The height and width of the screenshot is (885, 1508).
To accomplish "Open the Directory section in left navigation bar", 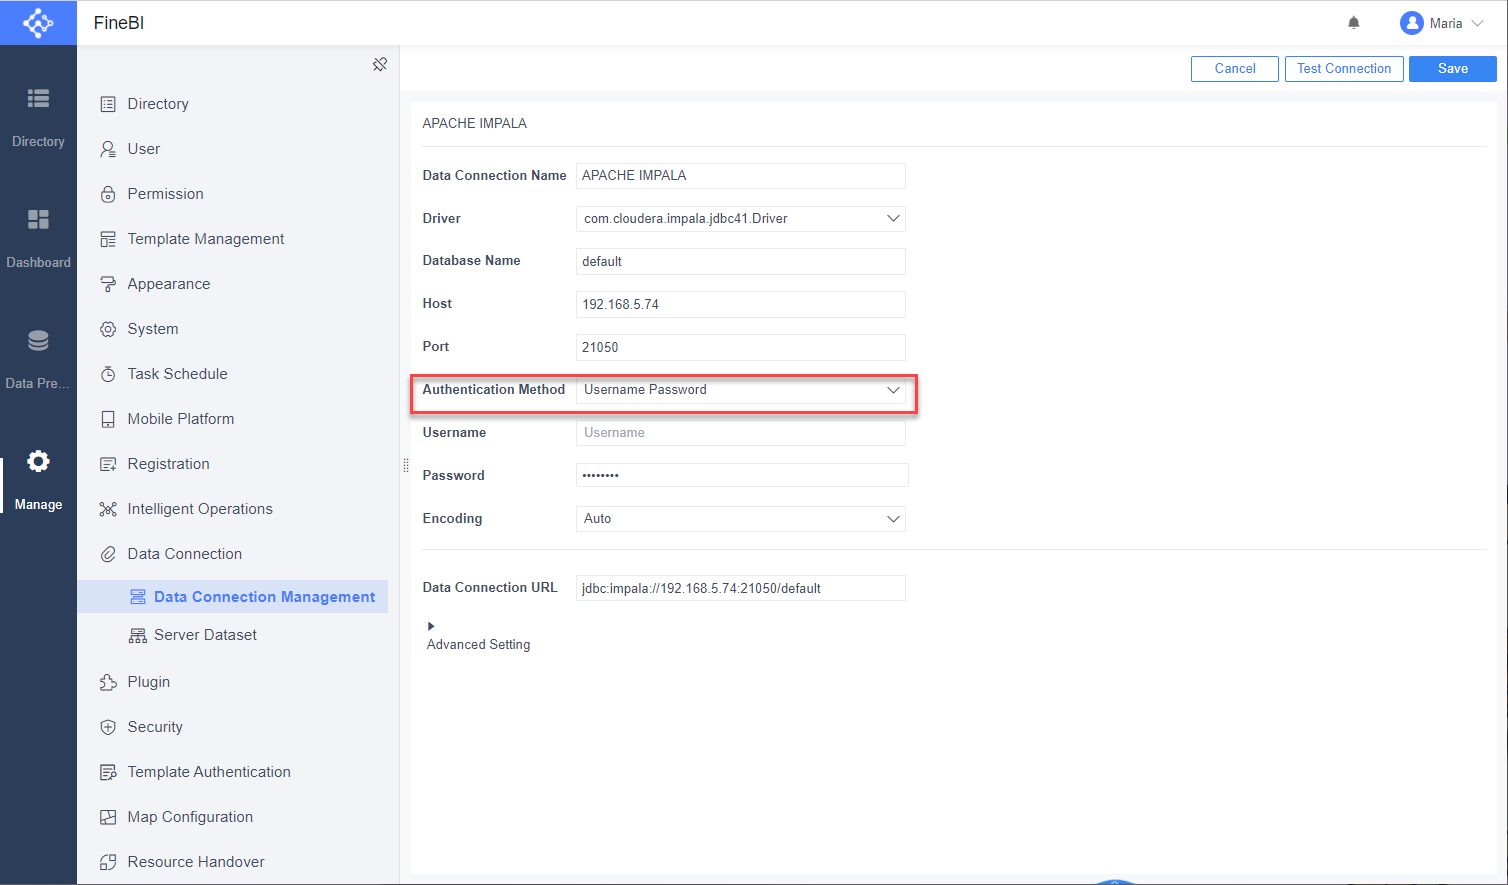I will pyautogui.click(x=38, y=118).
